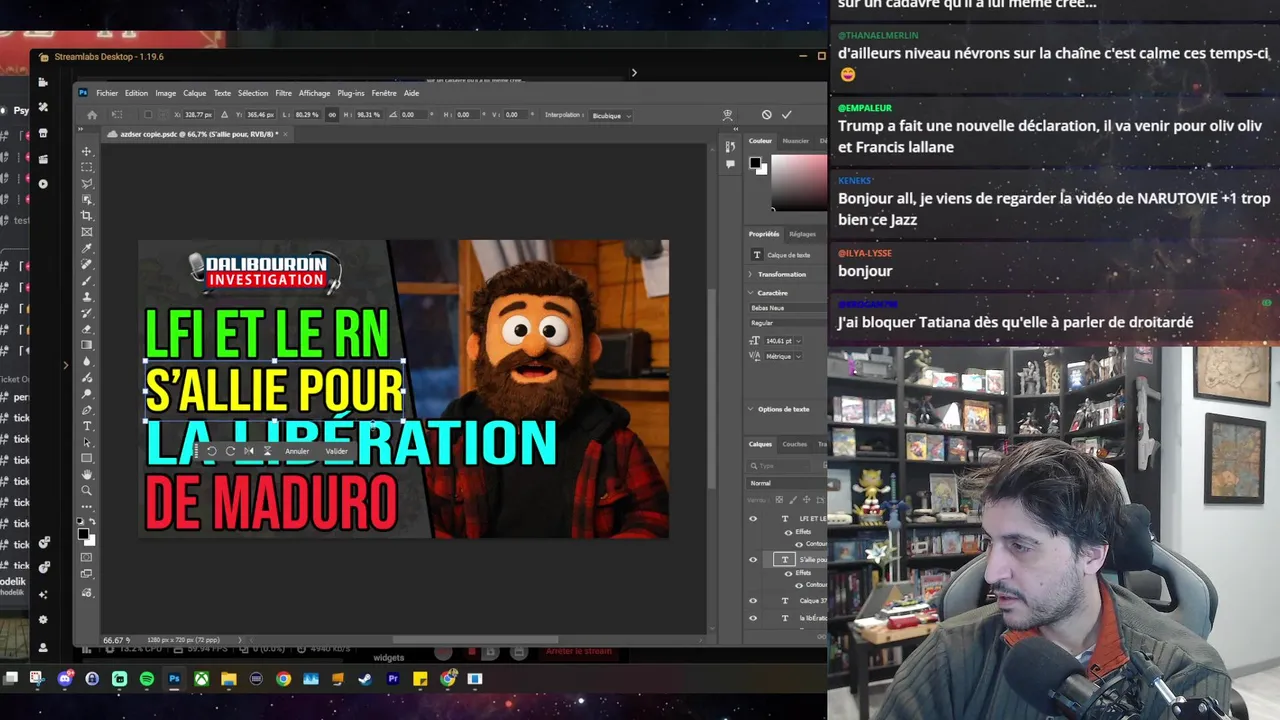Select the Gradient tool
This screenshot has width=1280, height=720.
tap(87, 345)
